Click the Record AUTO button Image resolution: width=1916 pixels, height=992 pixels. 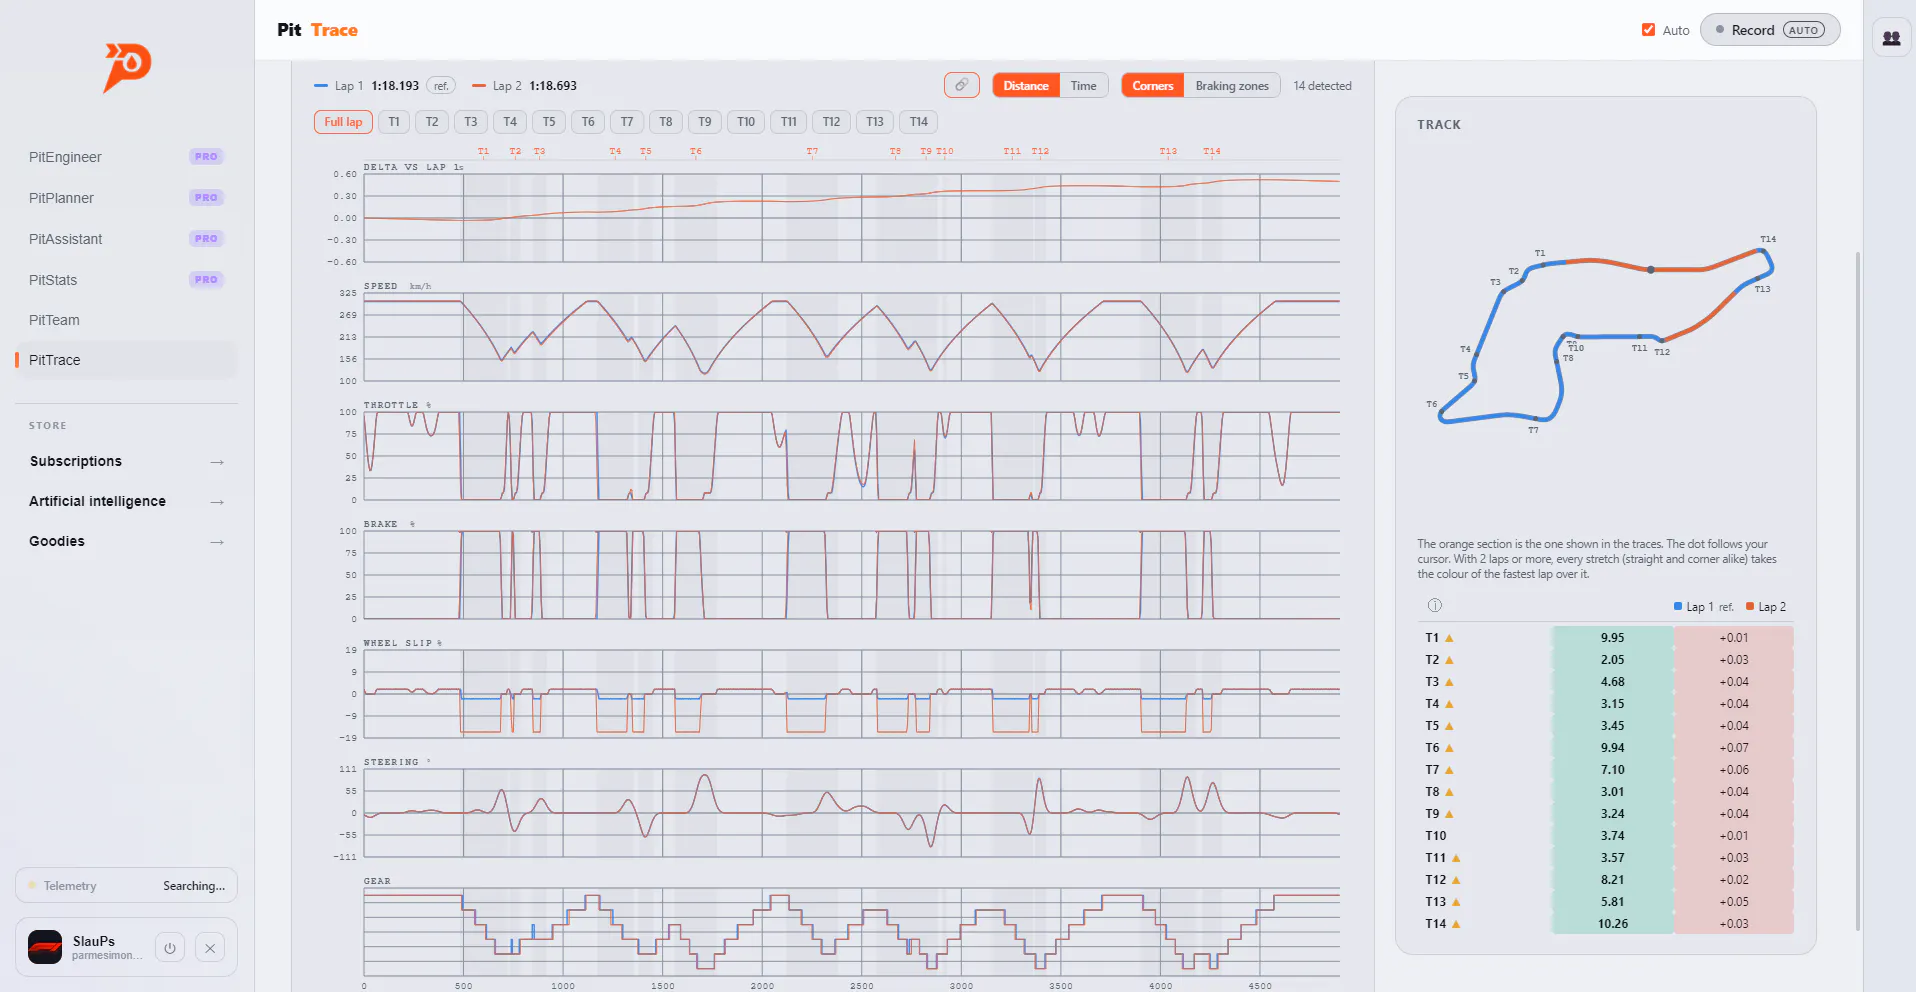point(1770,30)
